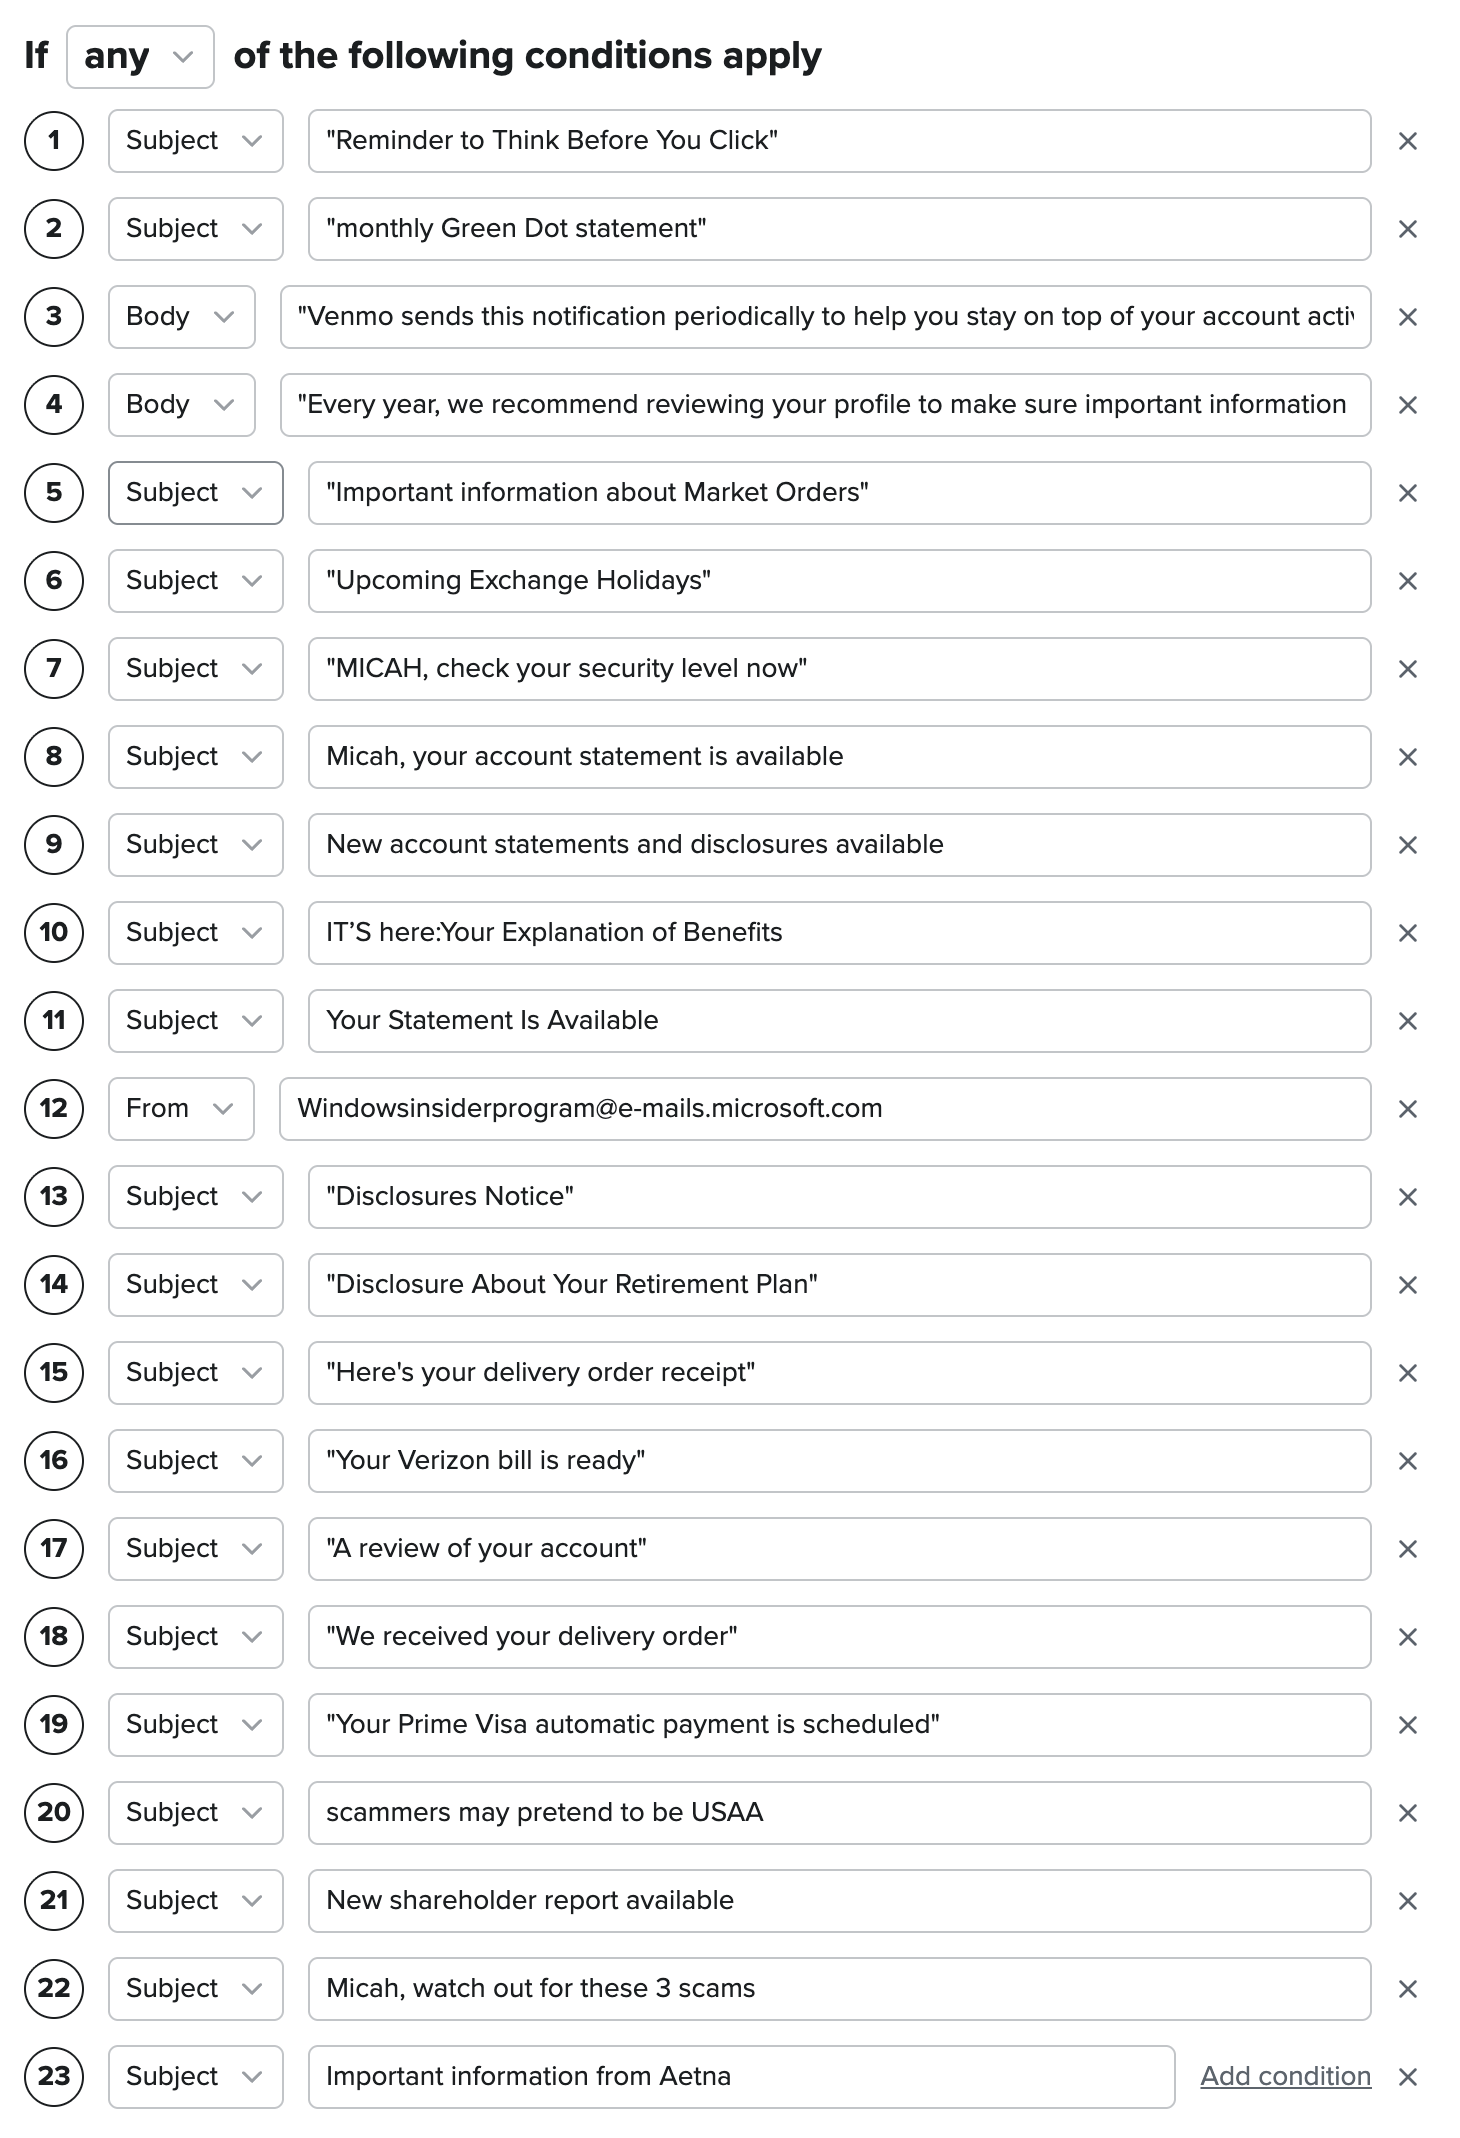The image size is (1460, 2138).
Task: Remove the "Your Verizon bill is ready" condition
Action: click(1407, 1461)
